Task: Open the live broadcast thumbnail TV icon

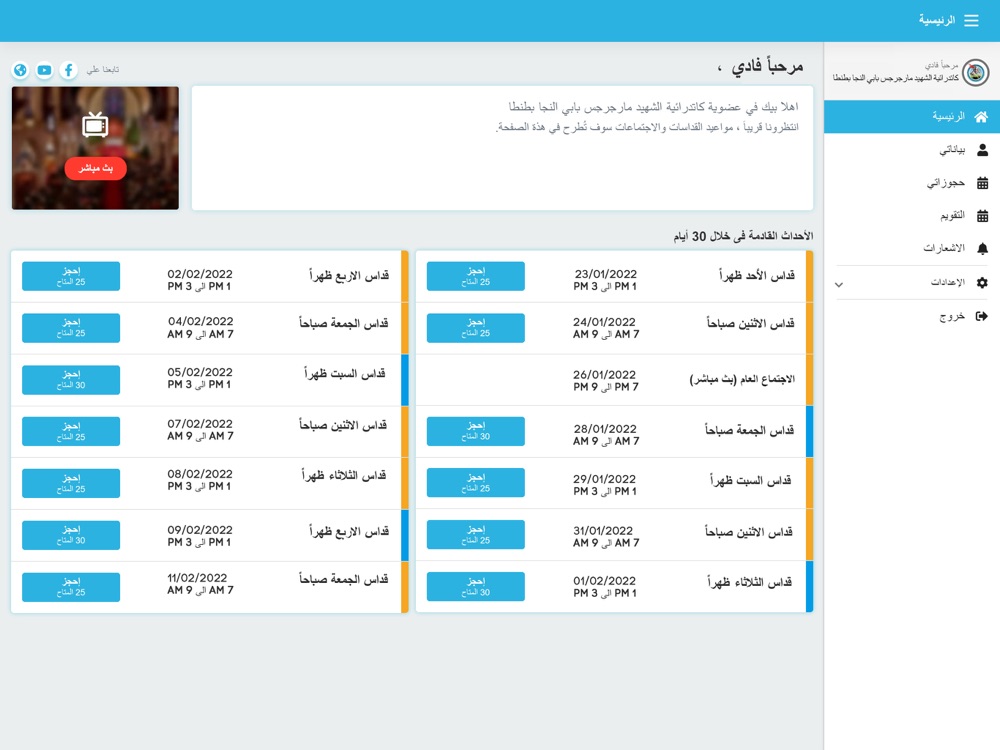Action: [95, 125]
